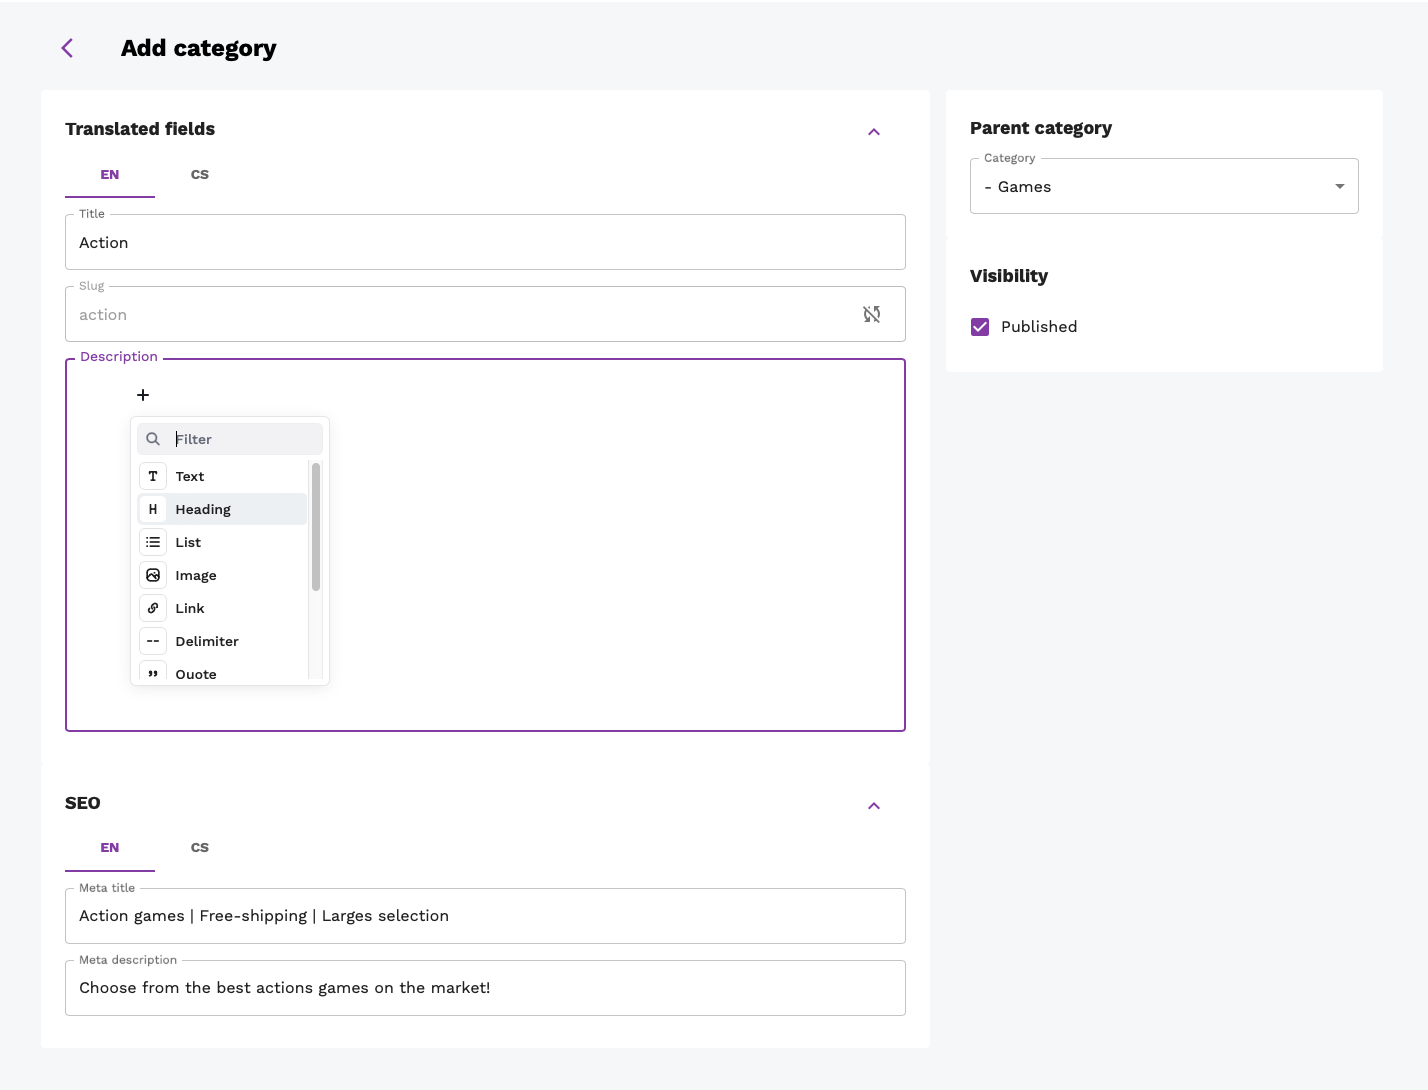Switch to EN tab in Translated fields
Screen dimensions: 1428x1090
[110, 175]
